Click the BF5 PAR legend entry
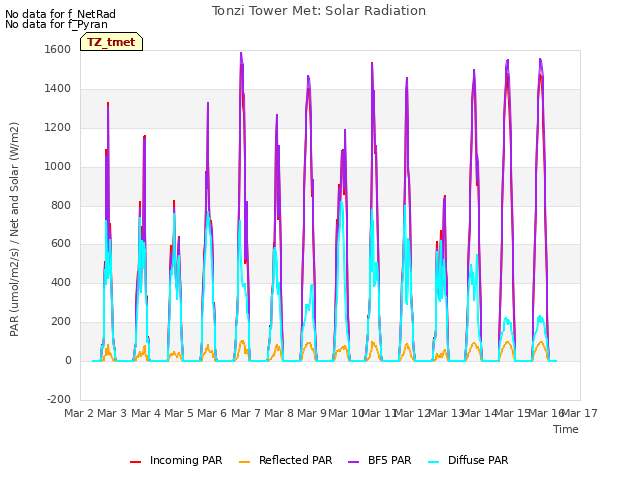 [380, 460]
